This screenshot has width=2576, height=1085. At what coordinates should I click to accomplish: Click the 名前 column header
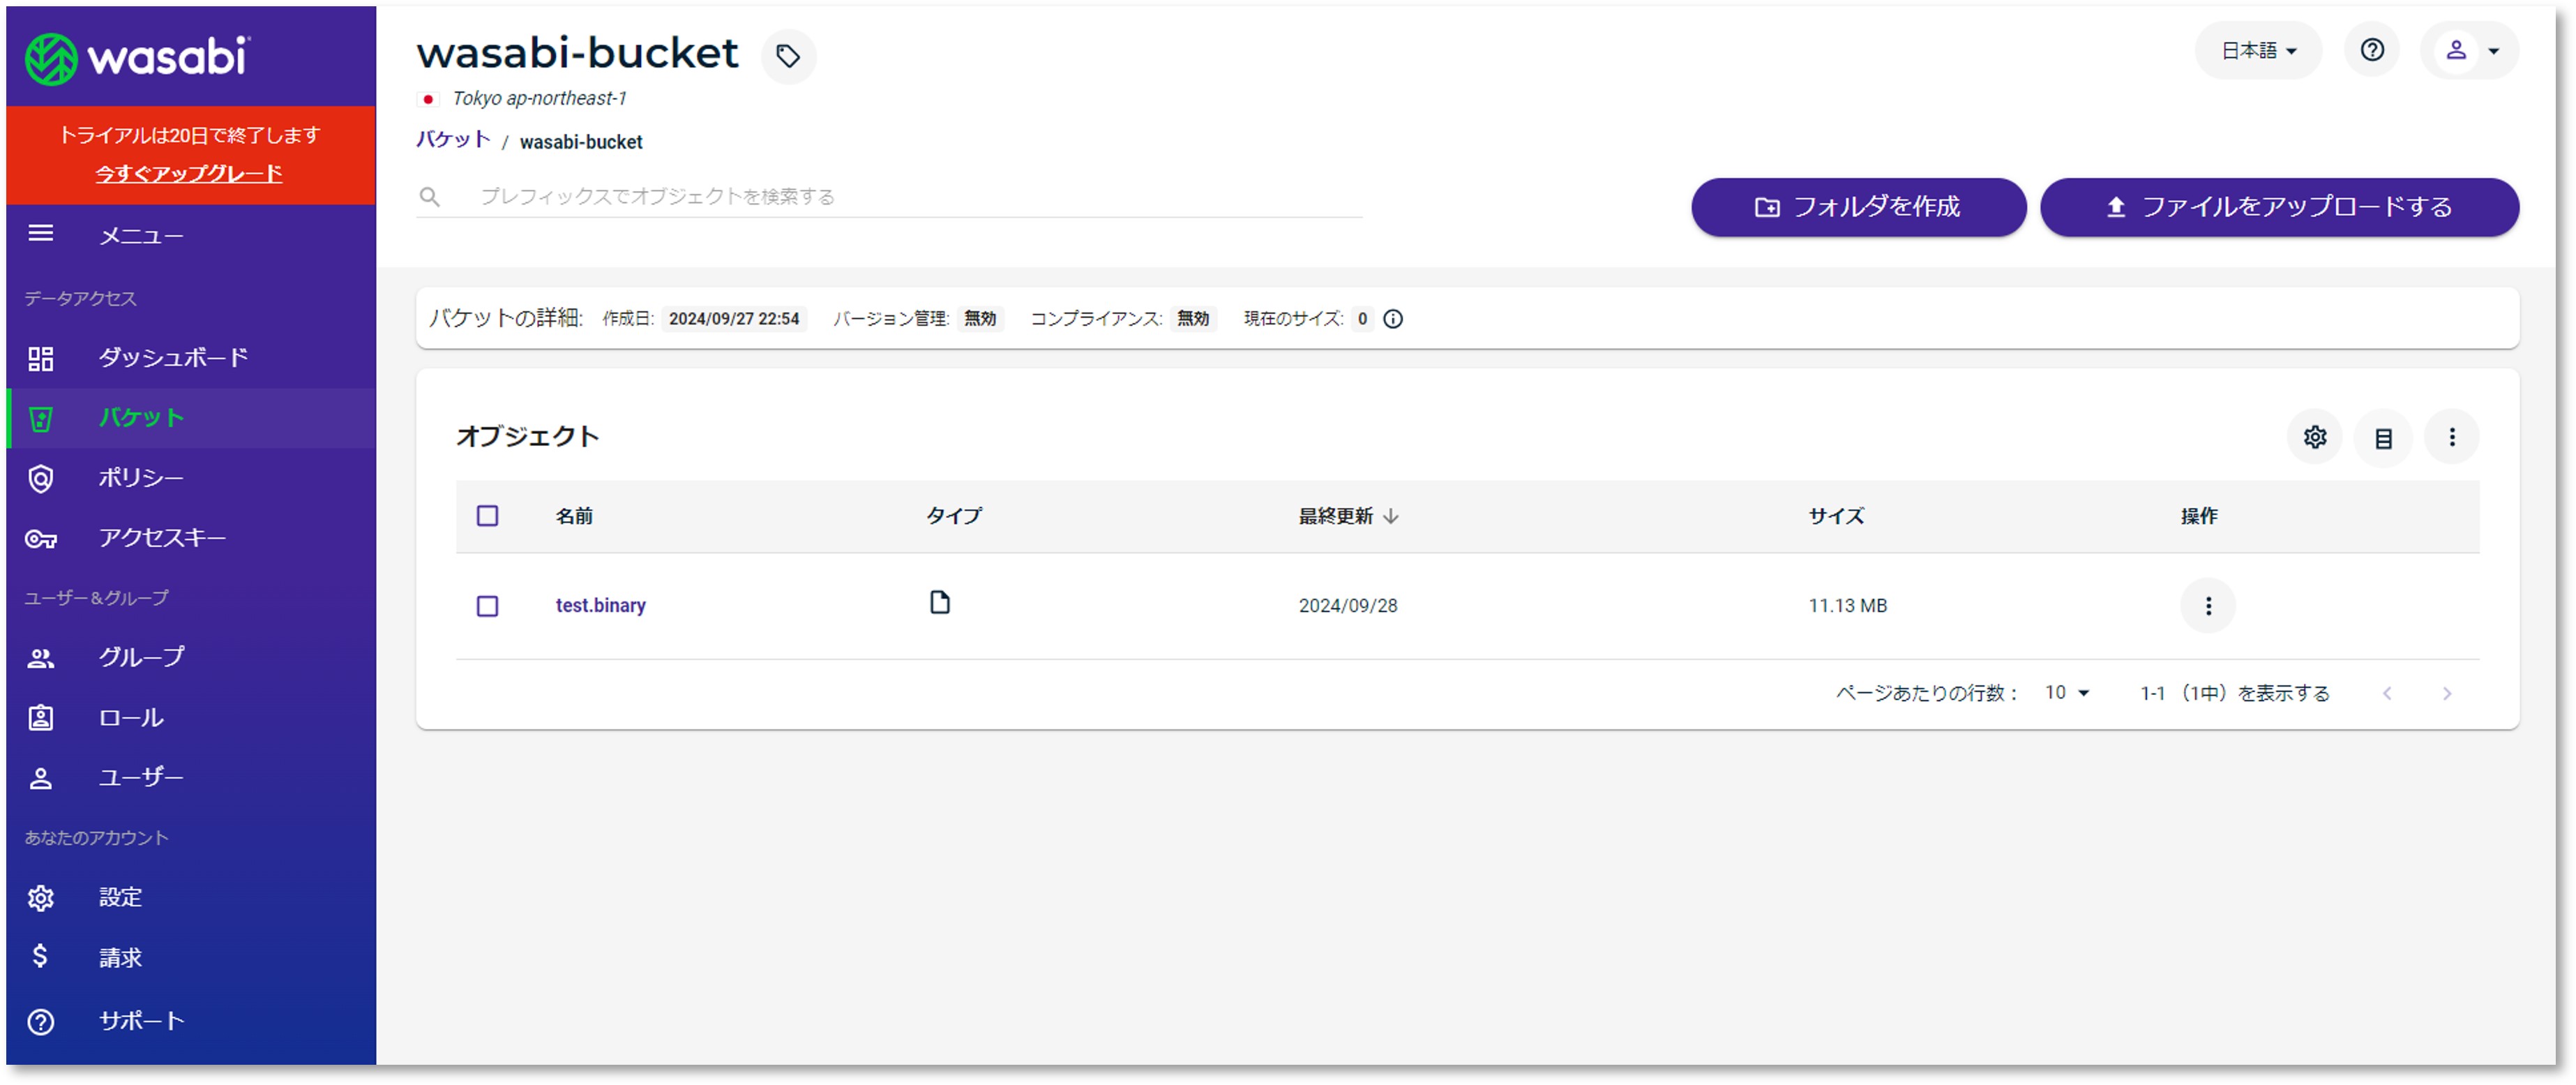[x=574, y=516]
